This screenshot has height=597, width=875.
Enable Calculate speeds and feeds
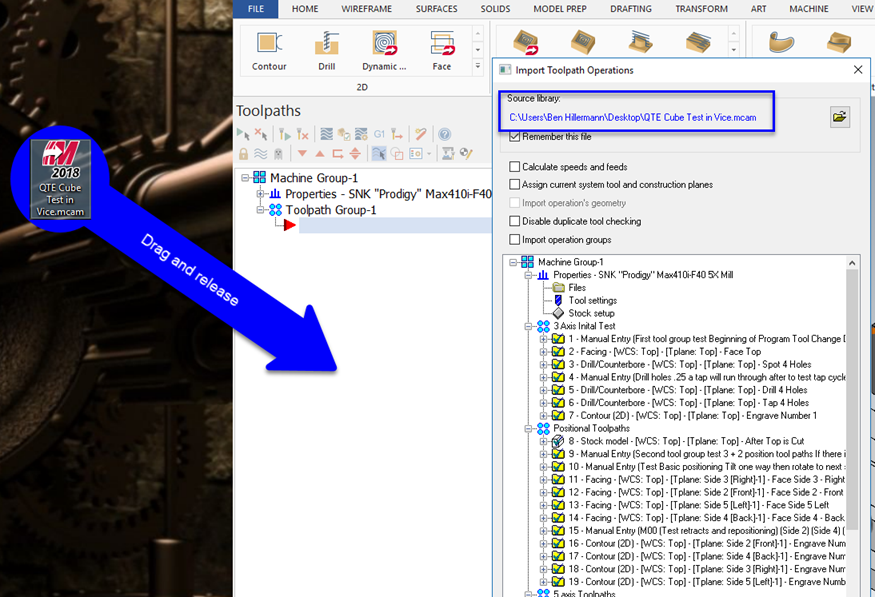(515, 167)
